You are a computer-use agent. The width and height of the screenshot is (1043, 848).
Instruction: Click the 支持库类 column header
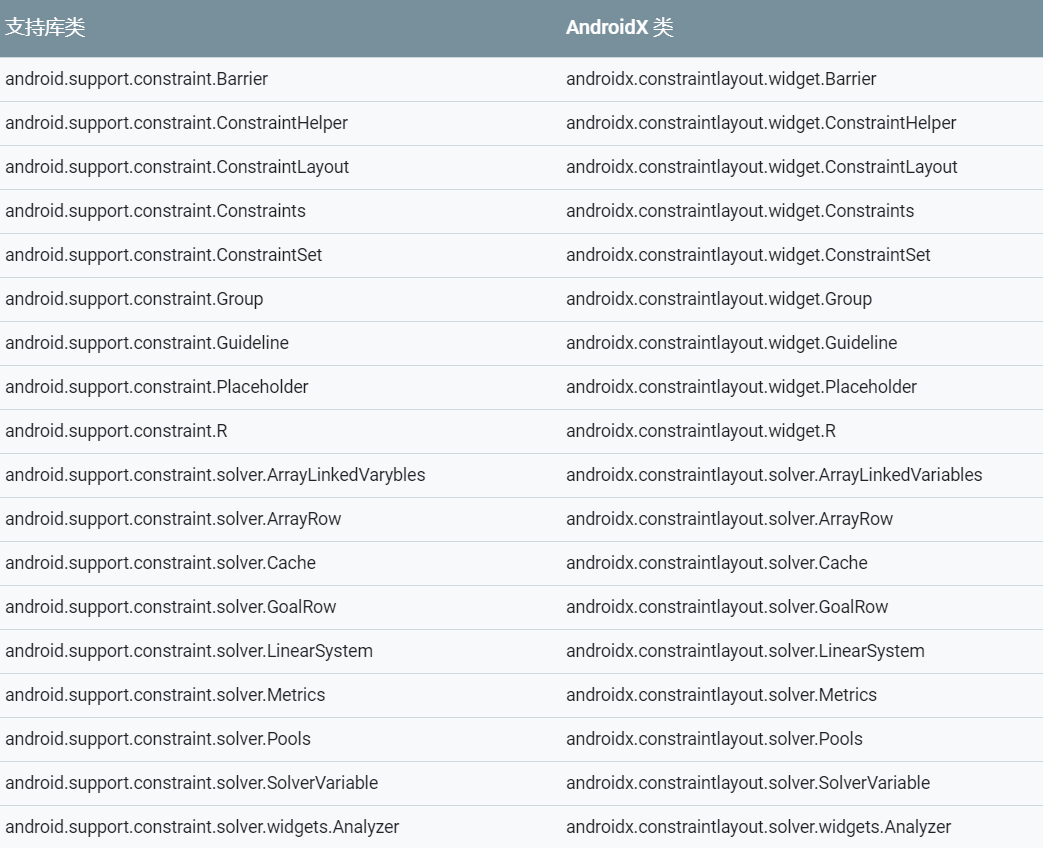[45, 27]
